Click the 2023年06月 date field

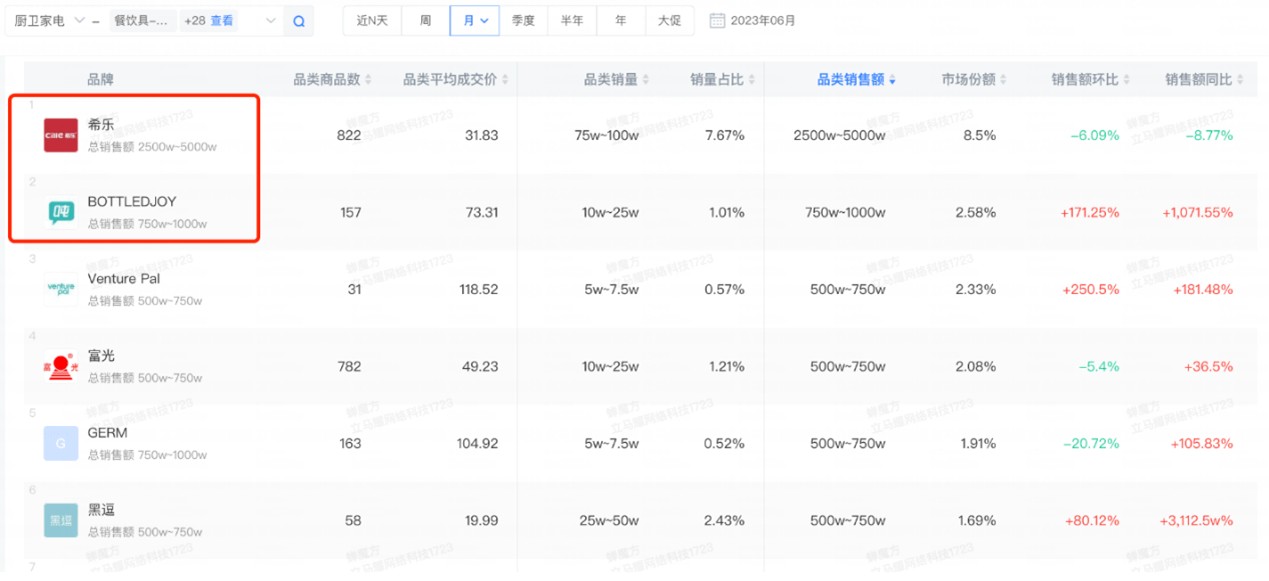pos(763,20)
